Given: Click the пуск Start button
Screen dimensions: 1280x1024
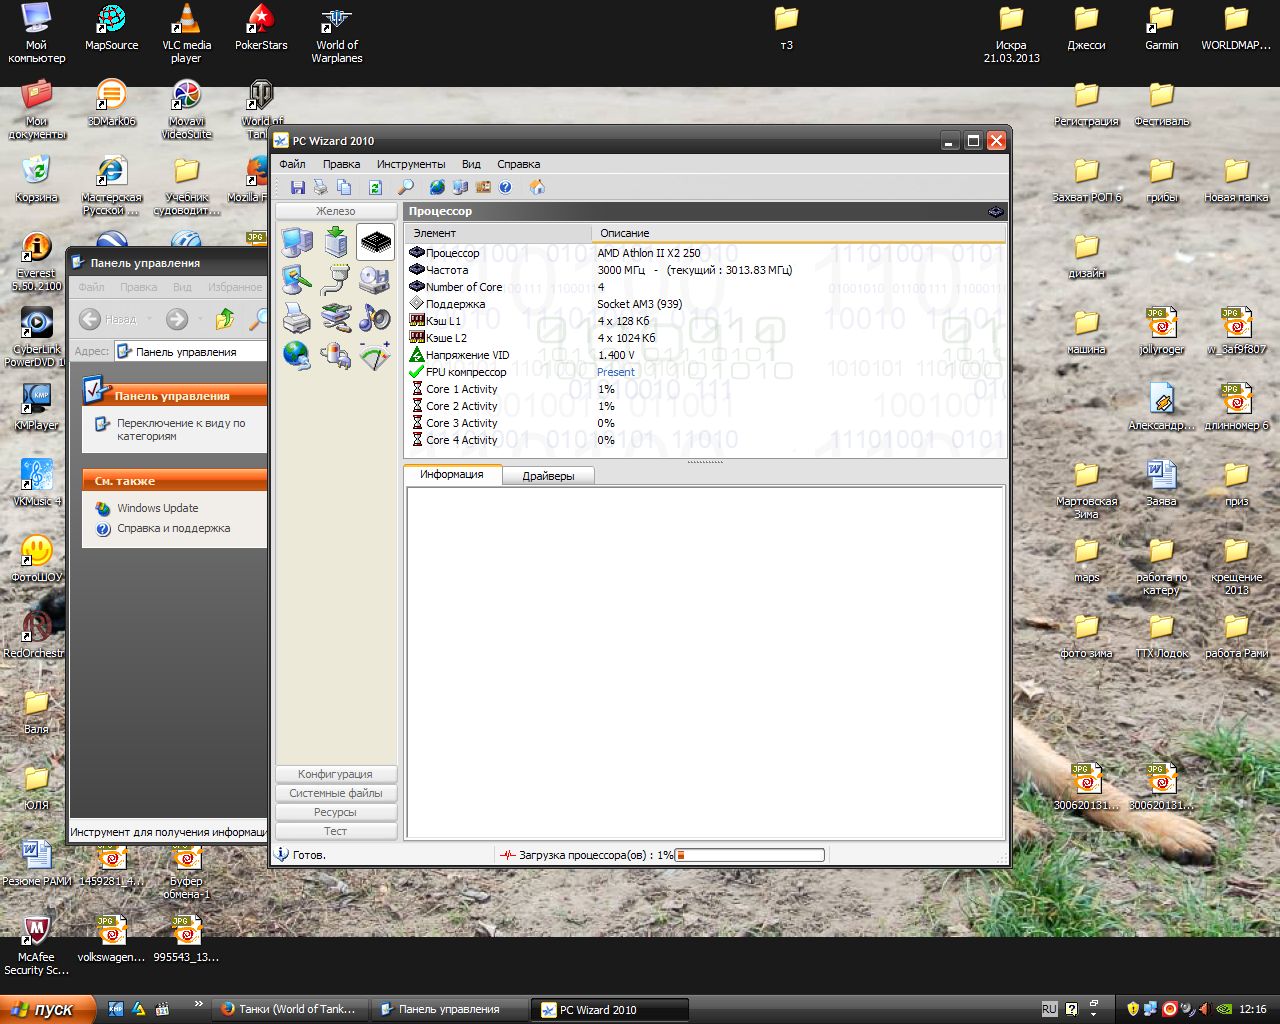Looking at the screenshot, I should 48,1009.
